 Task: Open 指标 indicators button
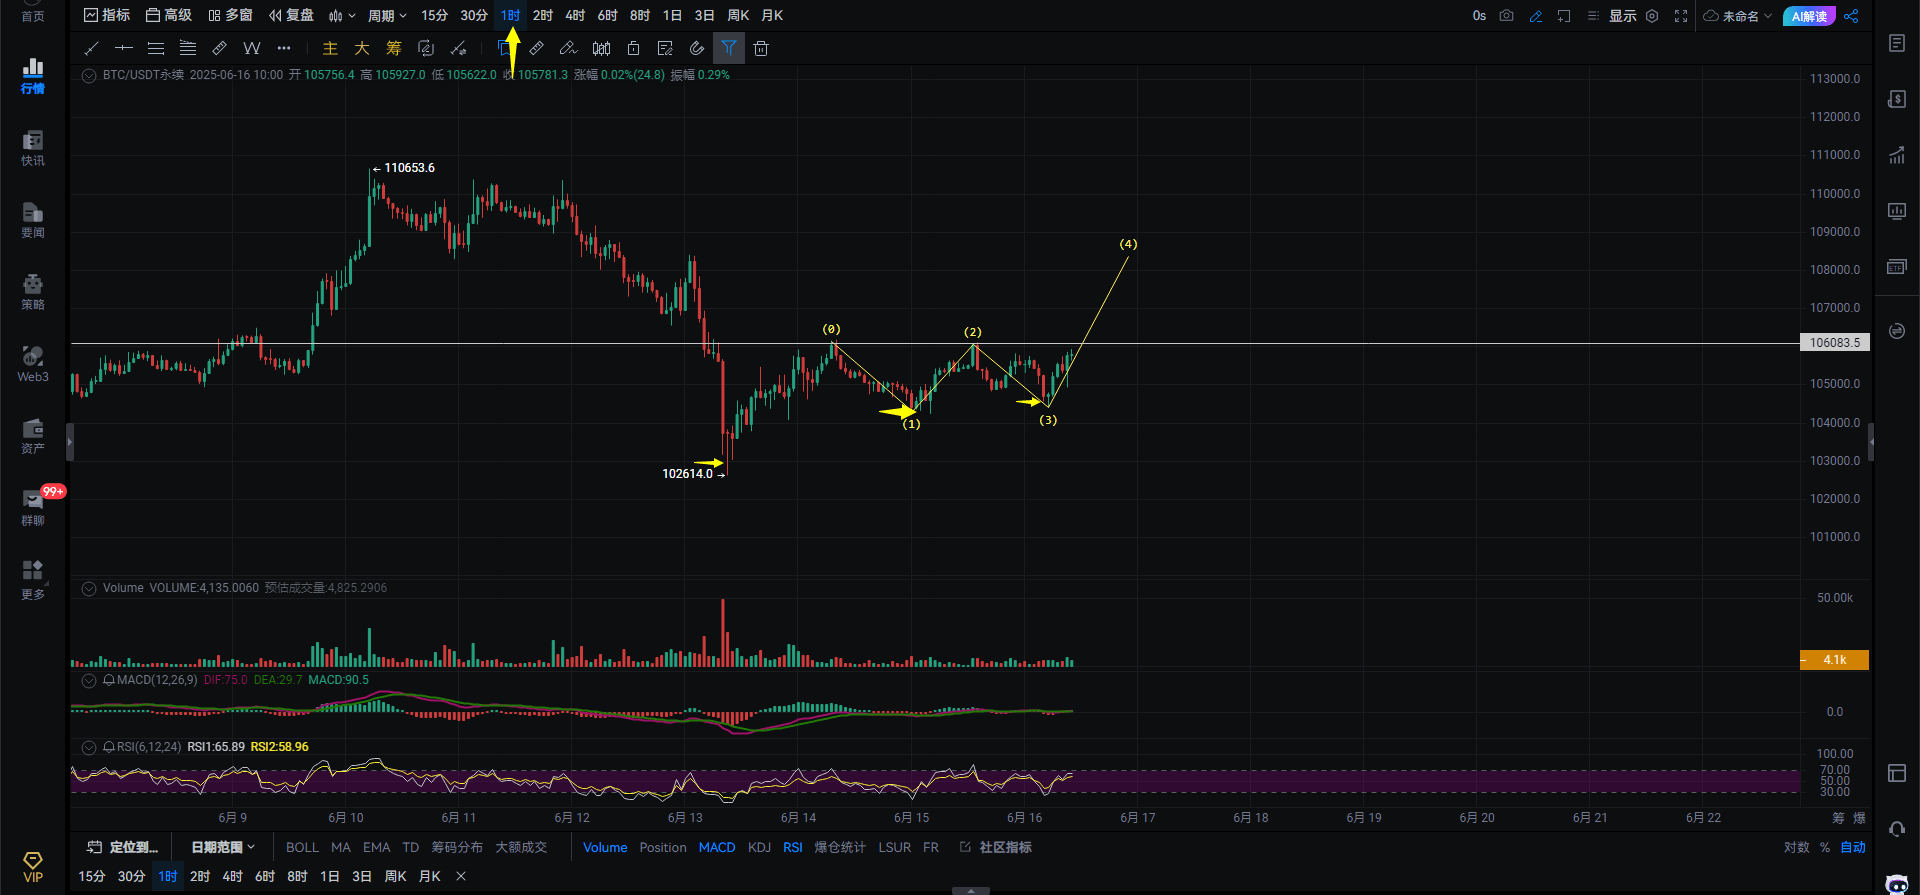(x=107, y=16)
